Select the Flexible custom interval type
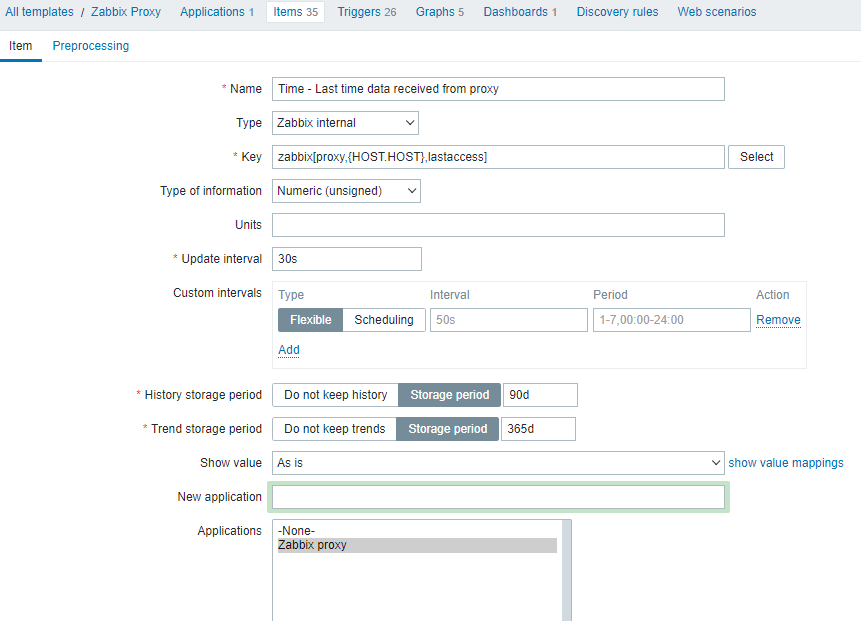Viewport: 861px width, 621px height. pyautogui.click(x=310, y=320)
